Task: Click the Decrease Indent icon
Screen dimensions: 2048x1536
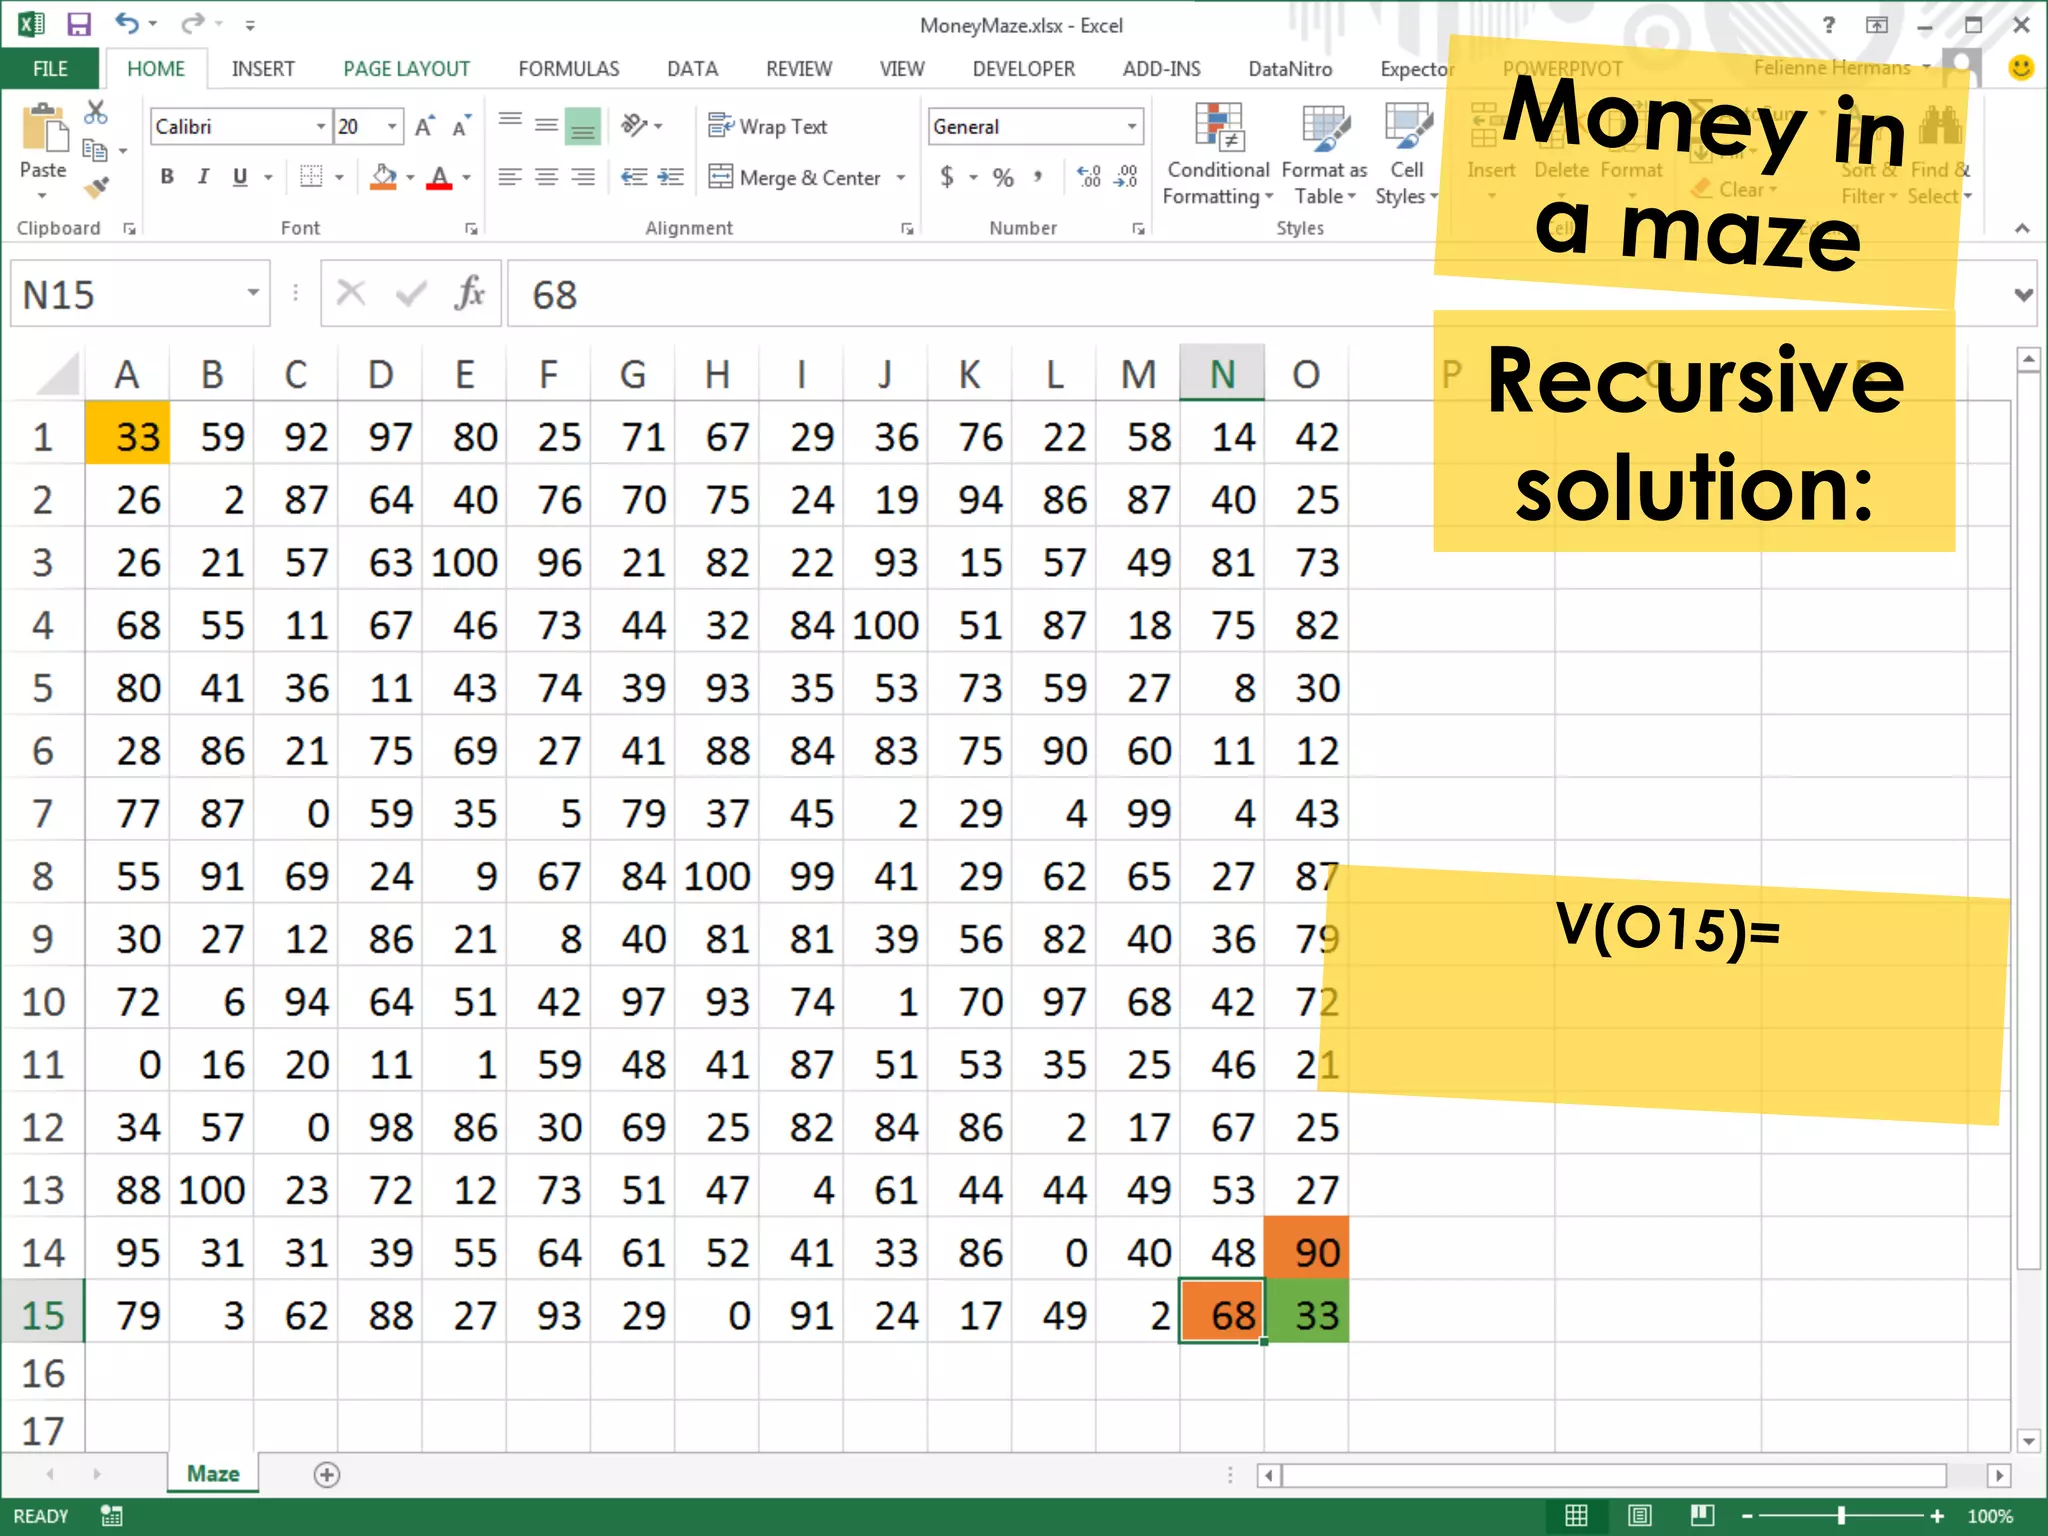Action: 633,177
